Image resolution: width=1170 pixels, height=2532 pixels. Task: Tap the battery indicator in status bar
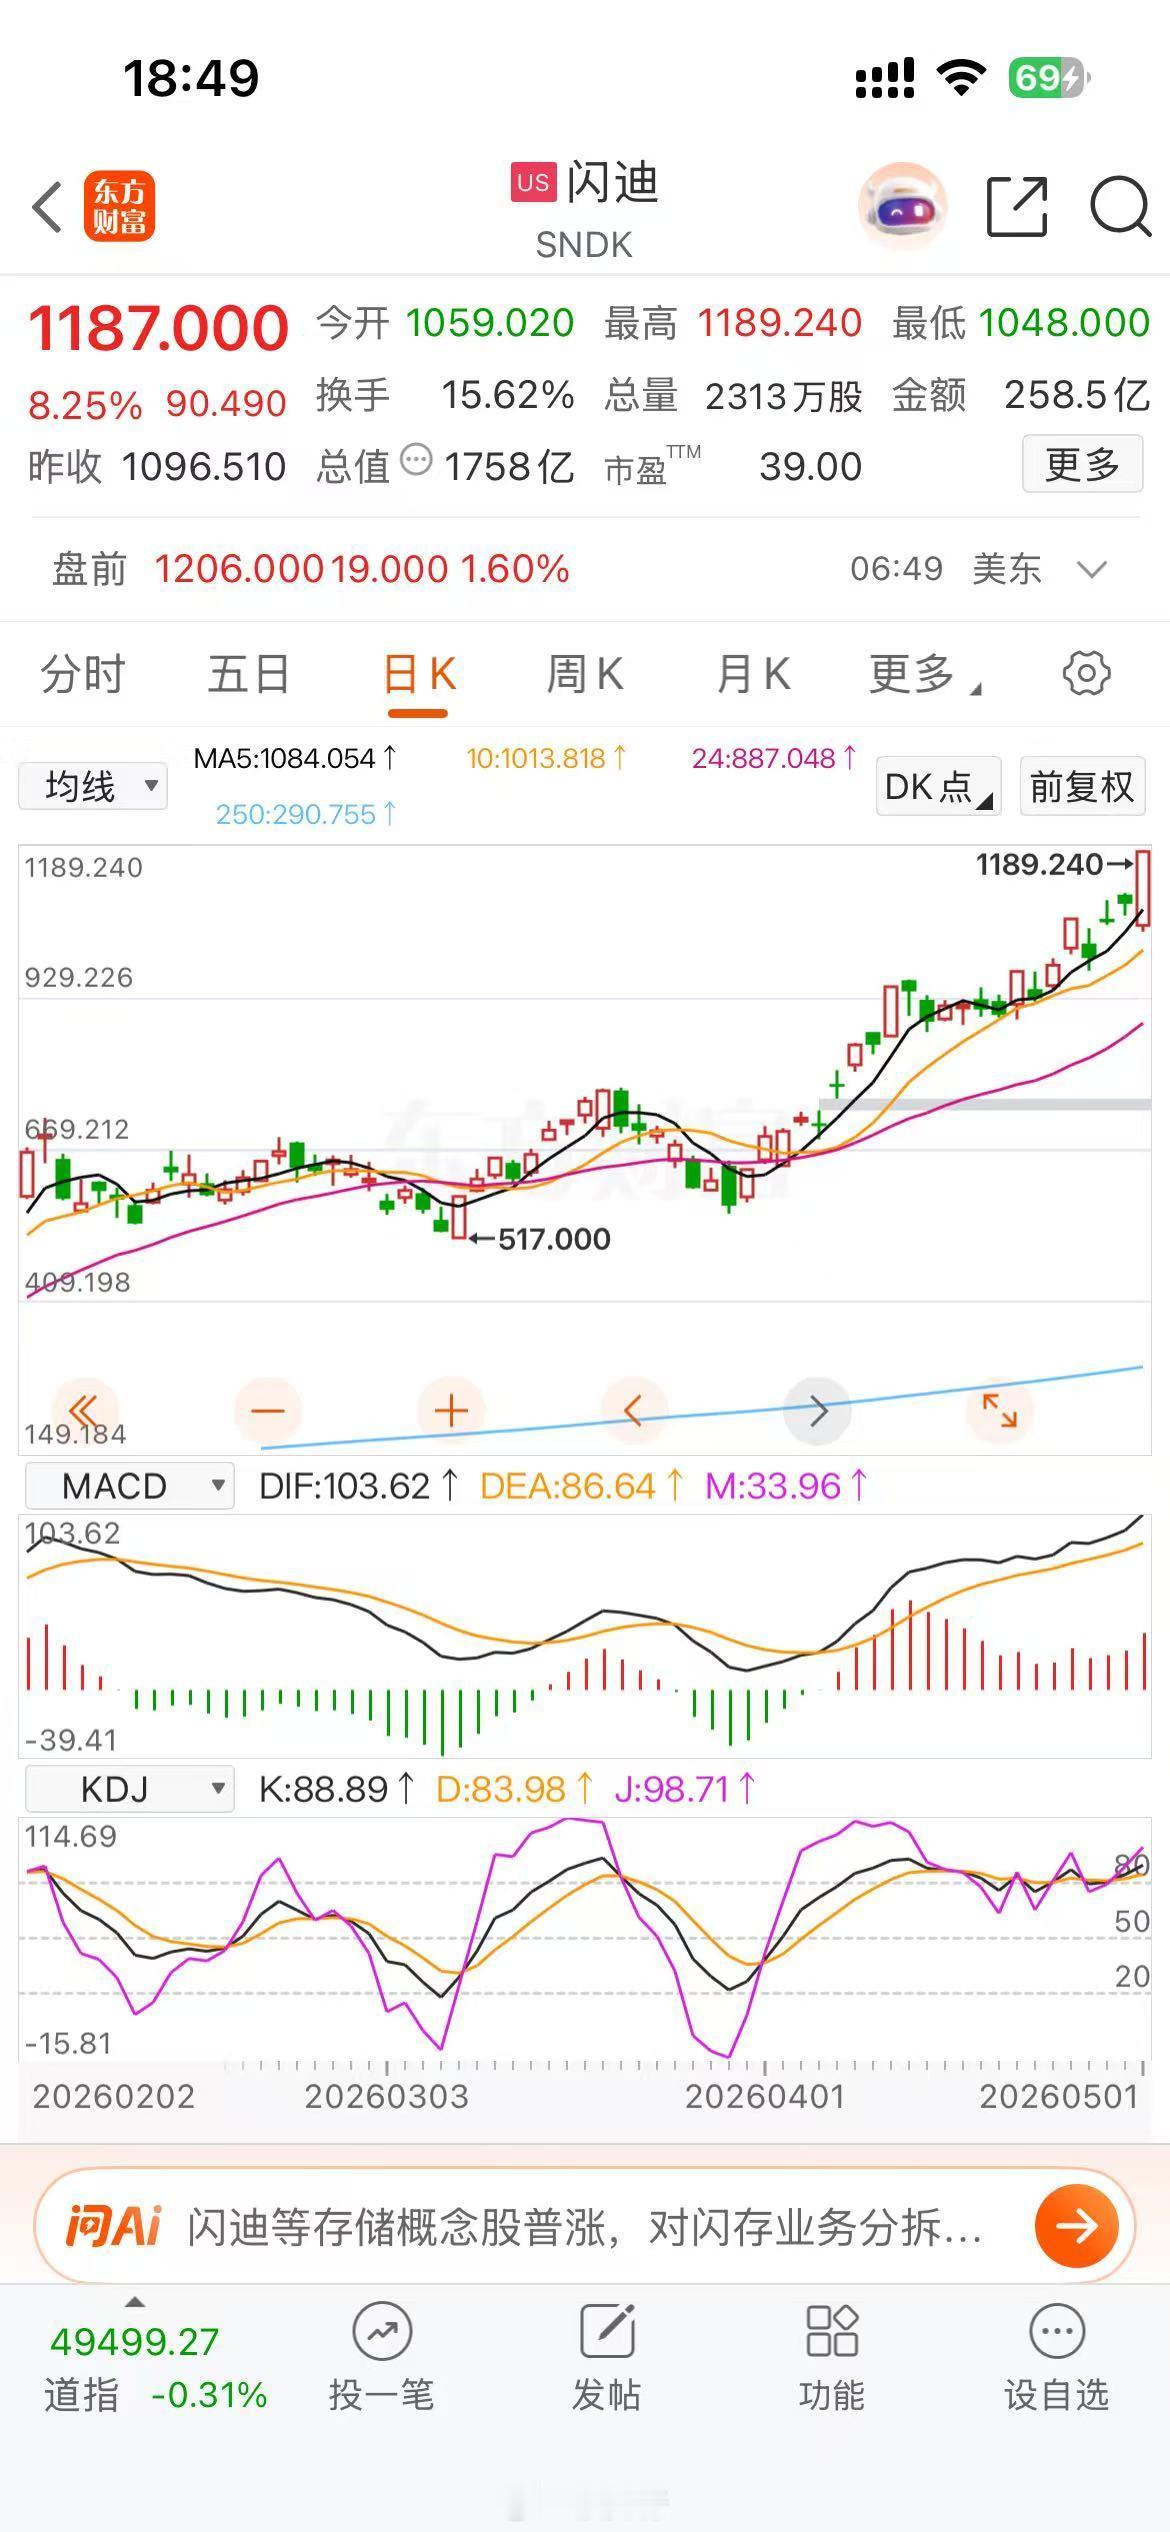point(1048,77)
